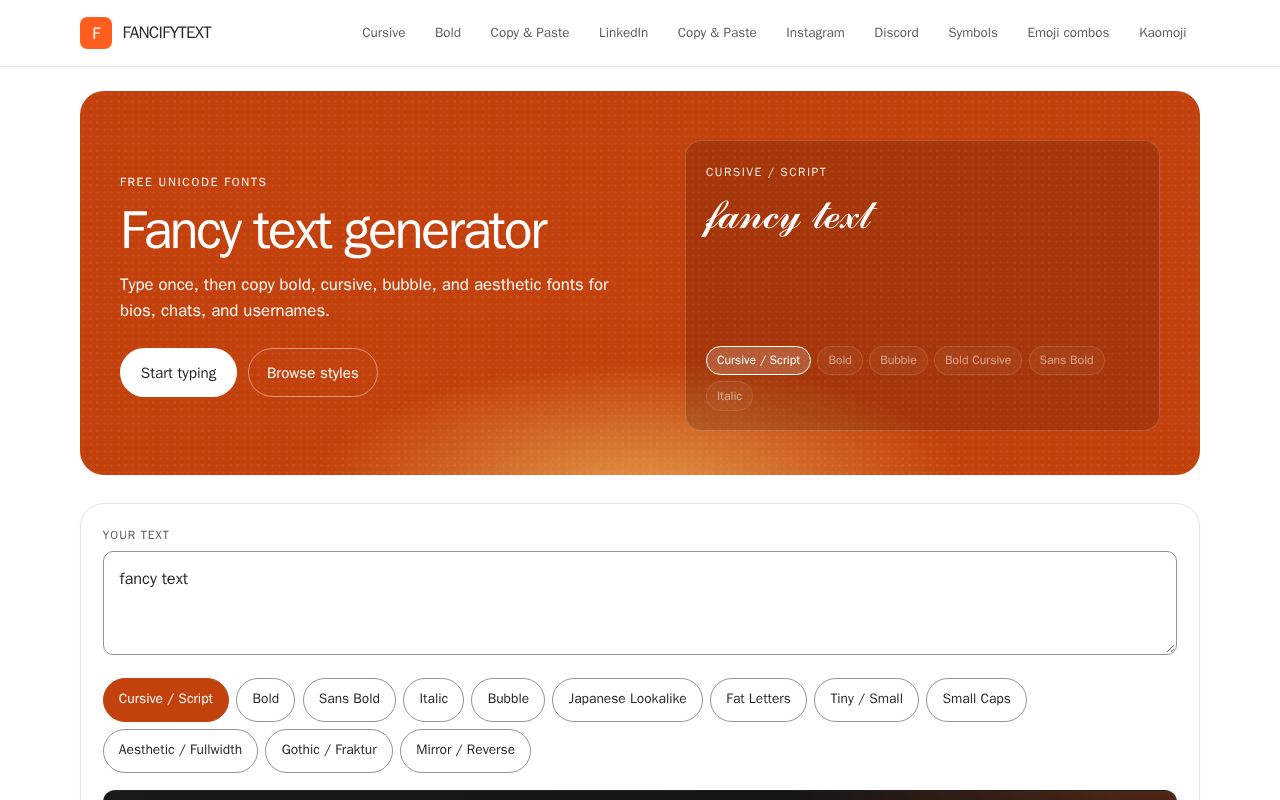Select the Bold chip in hero preview card

pyautogui.click(x=840, y=360)
